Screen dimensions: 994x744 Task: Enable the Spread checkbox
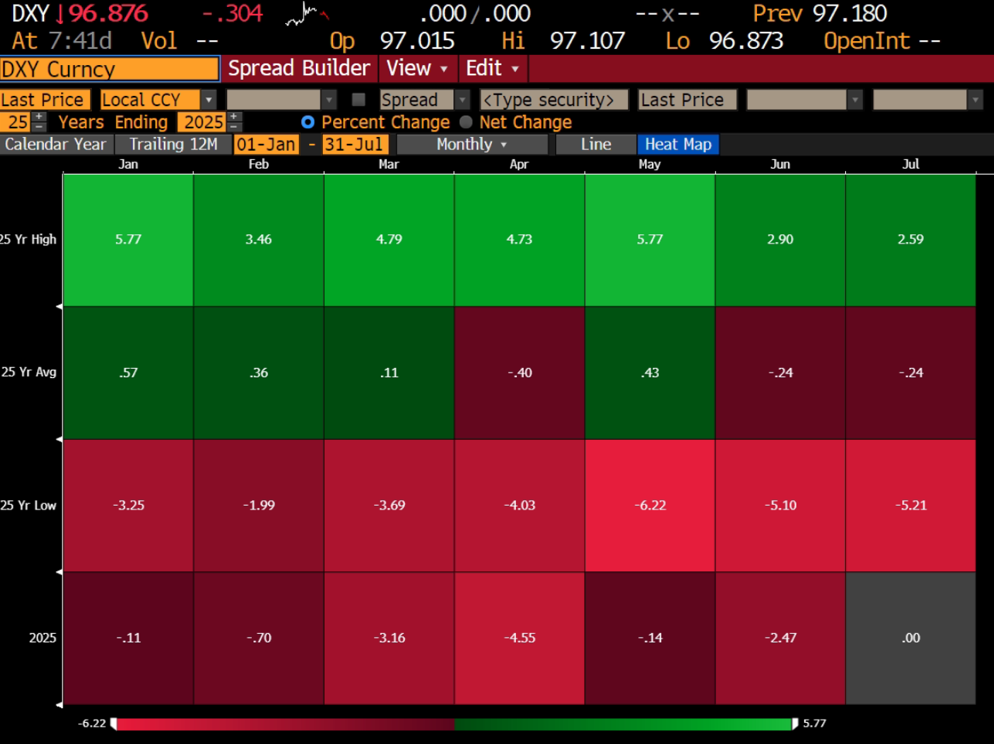[359, 100]
